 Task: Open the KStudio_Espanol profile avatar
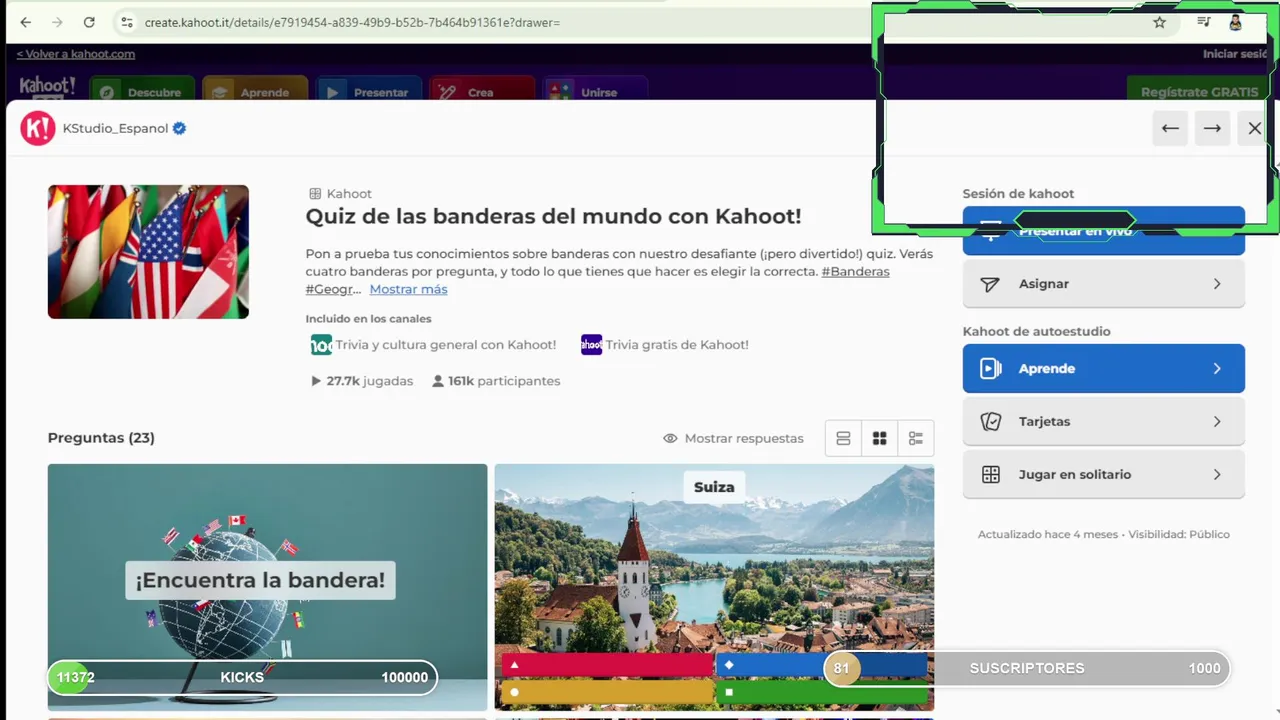pyautogui.click(x=38, y=128)
